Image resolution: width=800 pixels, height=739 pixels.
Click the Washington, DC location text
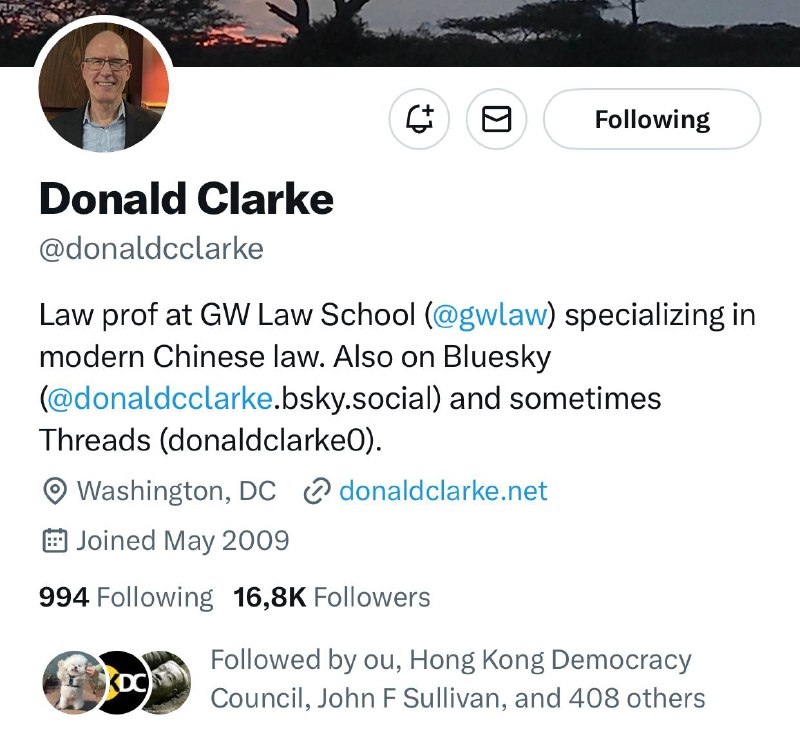[x=176, y=491]
